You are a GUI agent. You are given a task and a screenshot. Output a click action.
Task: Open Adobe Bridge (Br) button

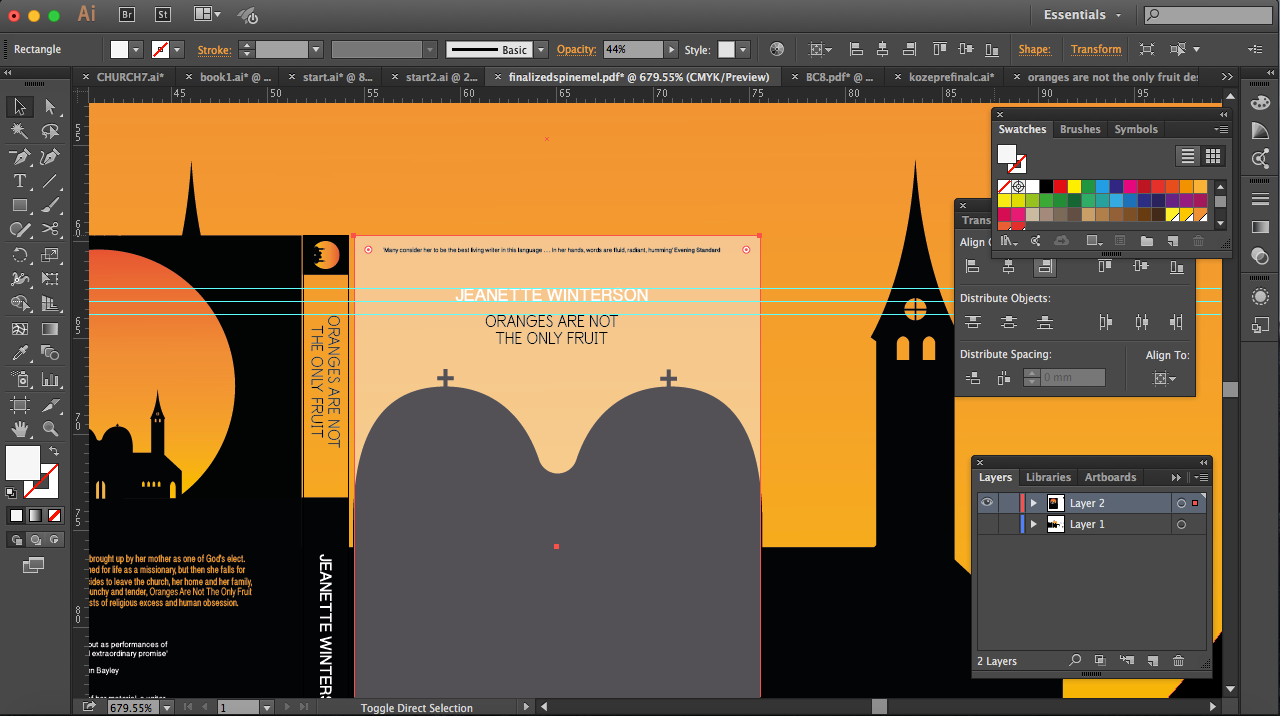[127, 15]
